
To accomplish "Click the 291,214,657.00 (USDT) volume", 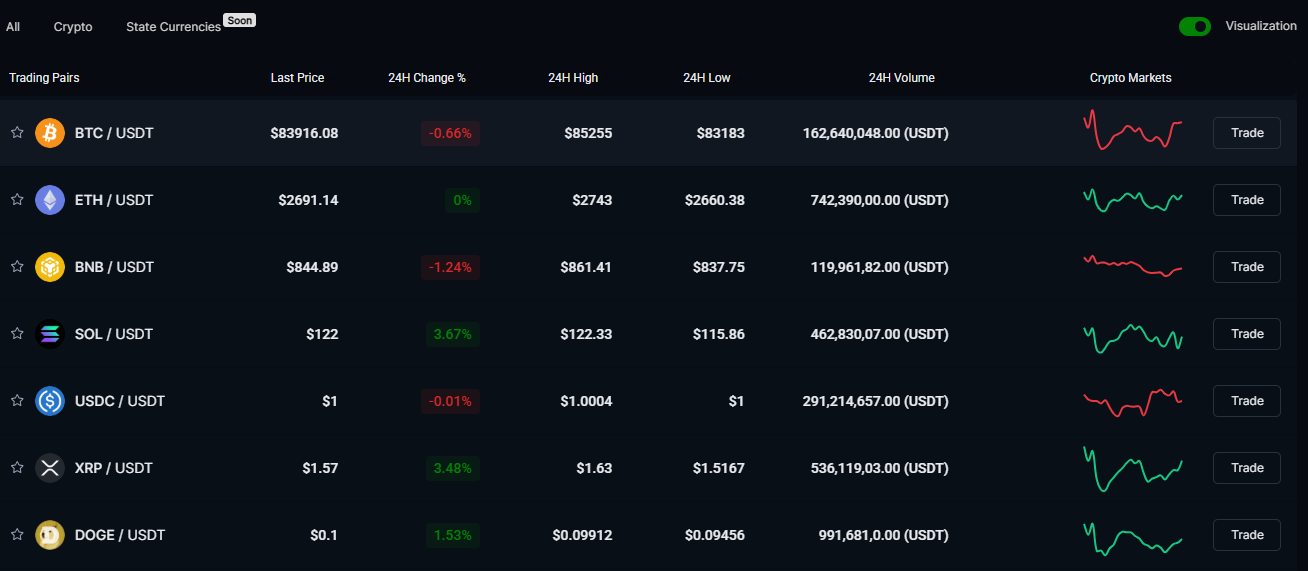I will click(x=876, y=401).
